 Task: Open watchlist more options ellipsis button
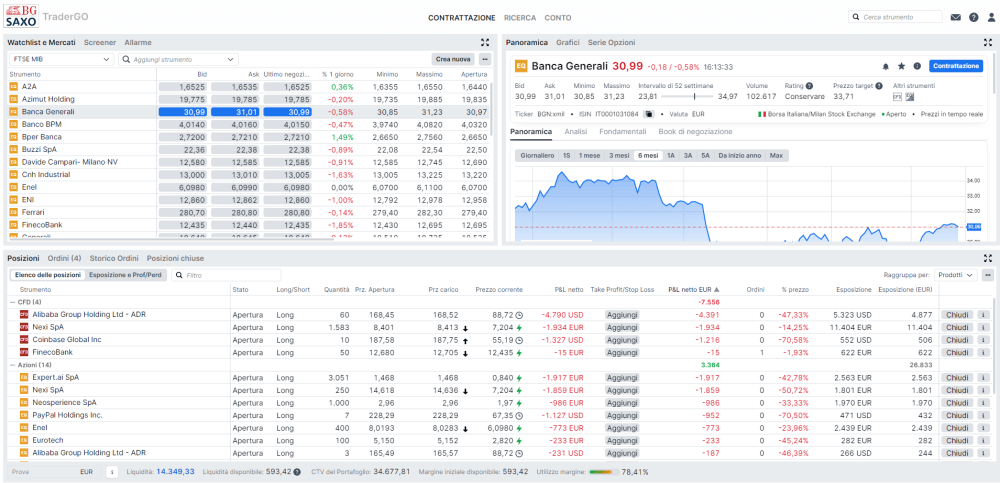point(485,59)
